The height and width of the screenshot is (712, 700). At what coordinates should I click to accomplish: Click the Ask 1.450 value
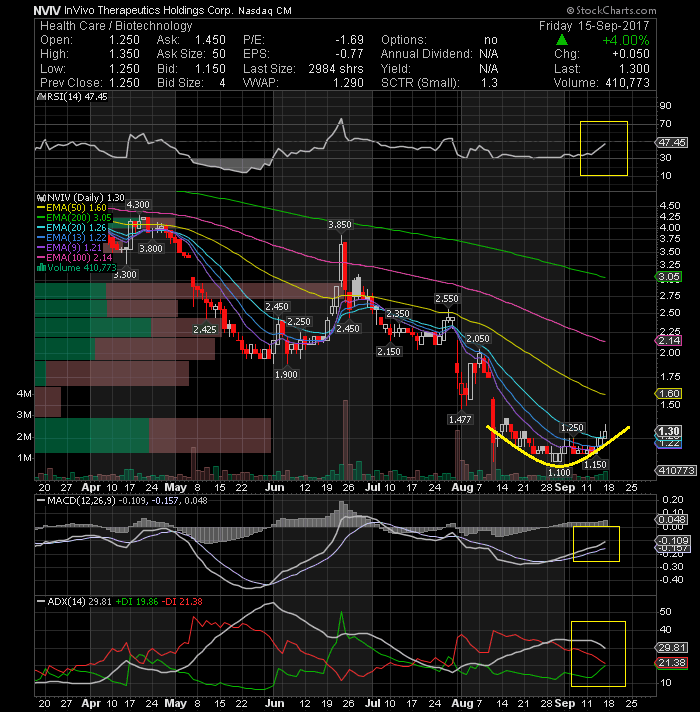[x=210, y=40]
